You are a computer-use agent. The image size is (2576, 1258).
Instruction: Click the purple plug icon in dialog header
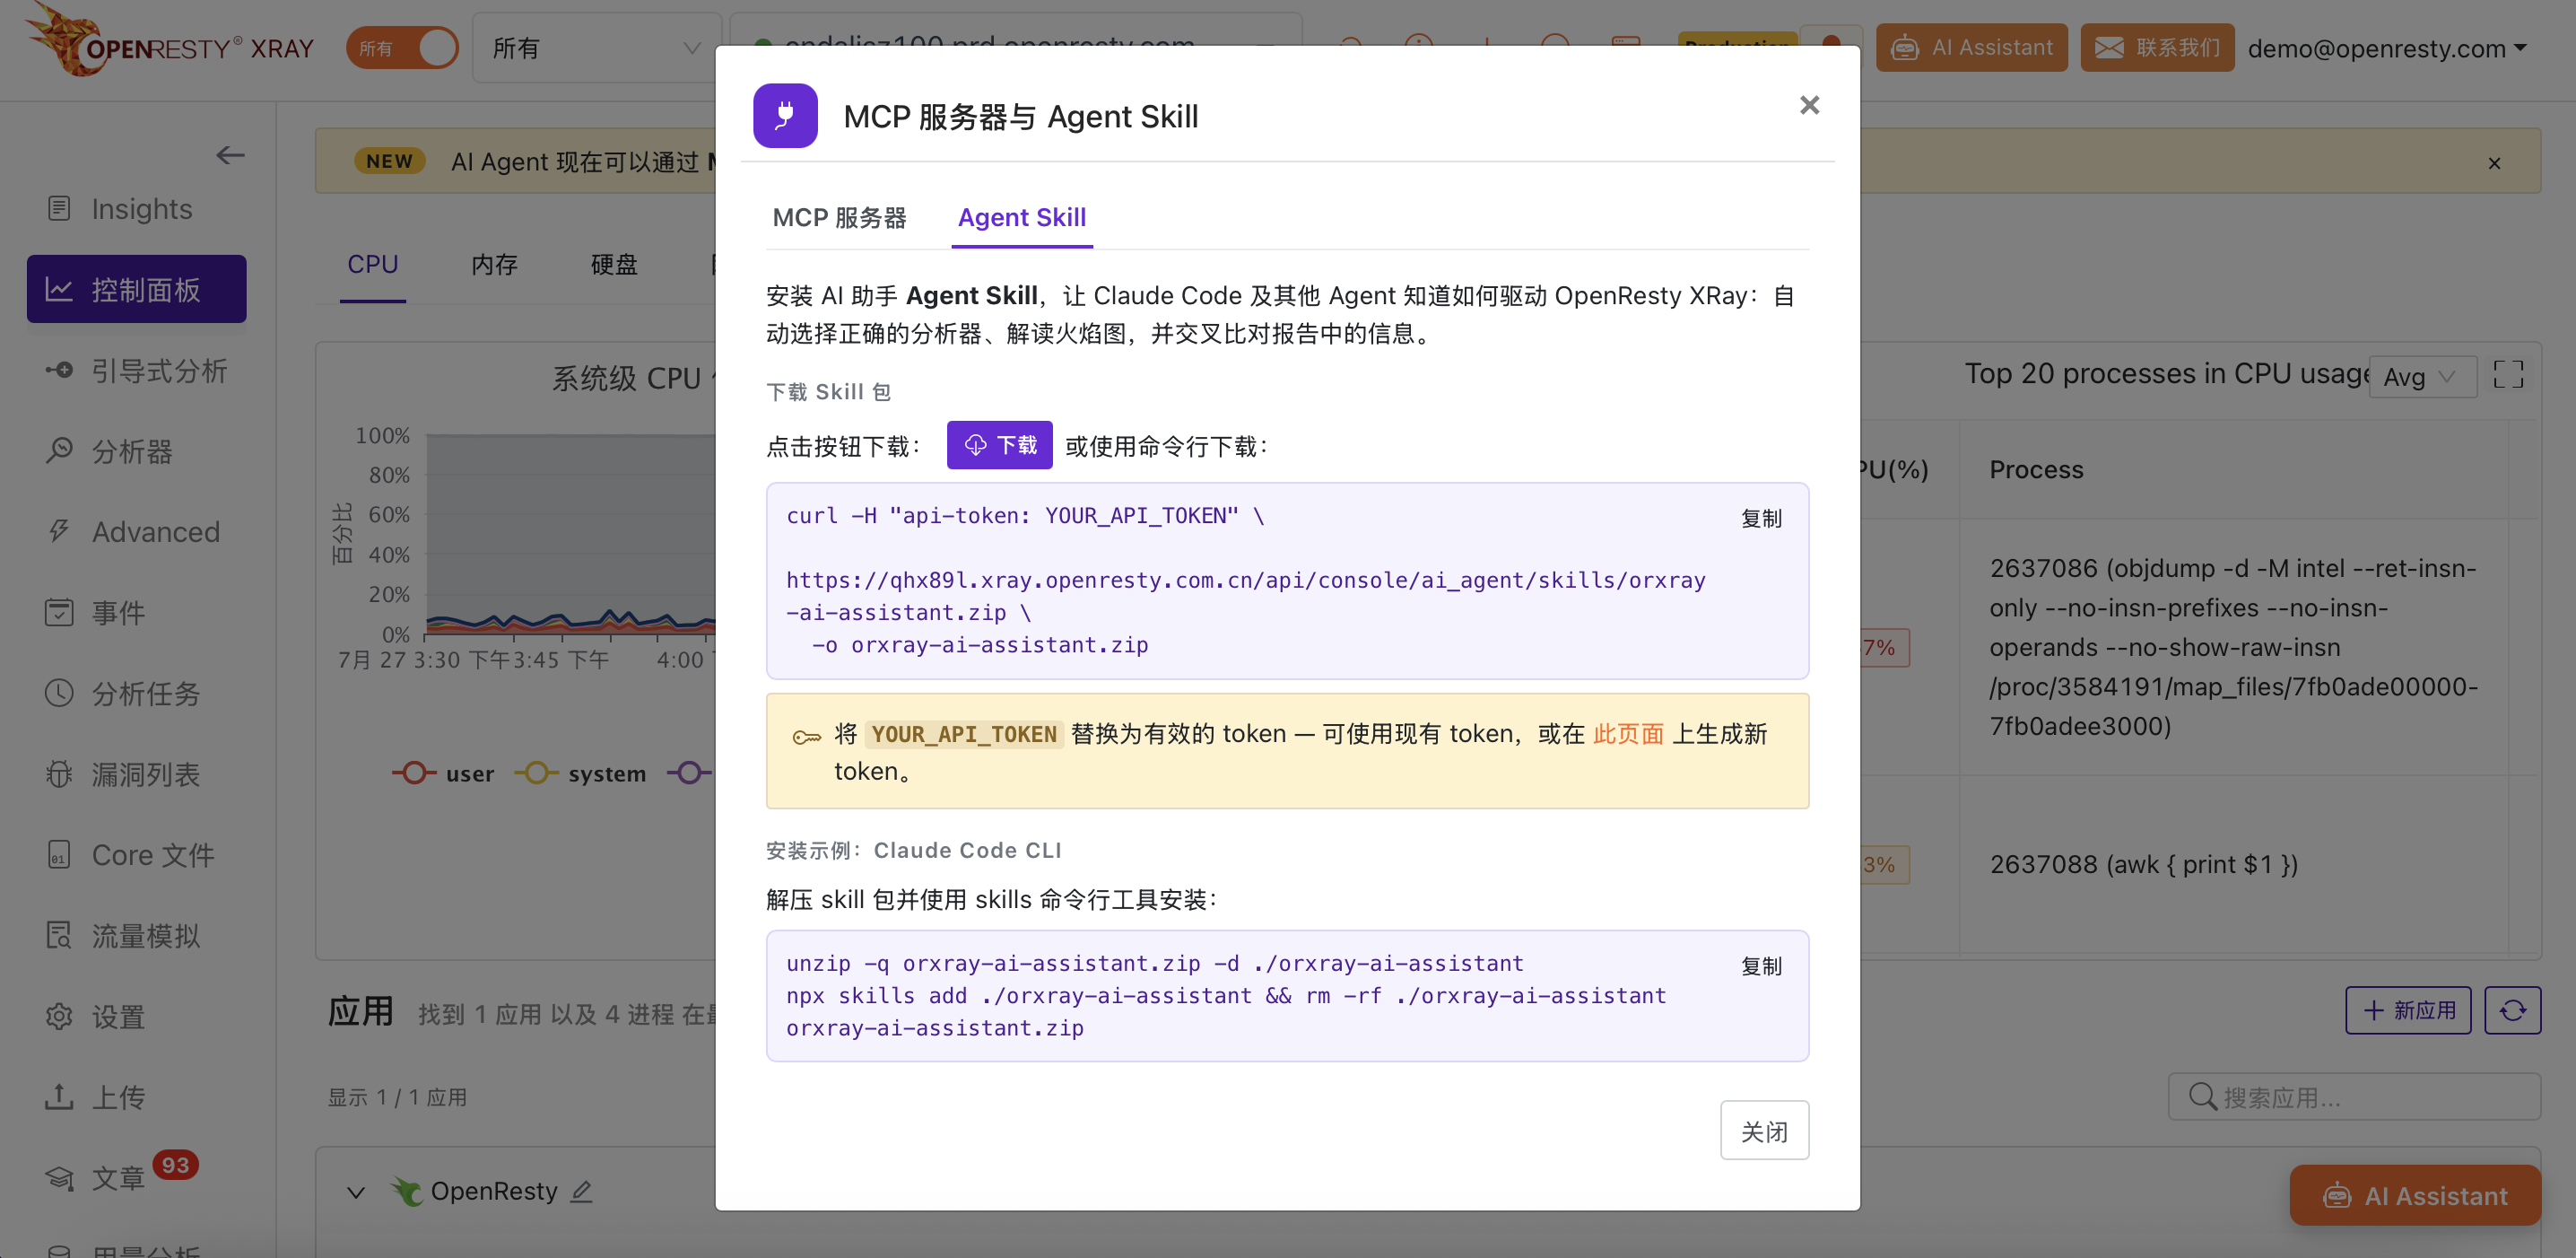(x=785, y=116)
